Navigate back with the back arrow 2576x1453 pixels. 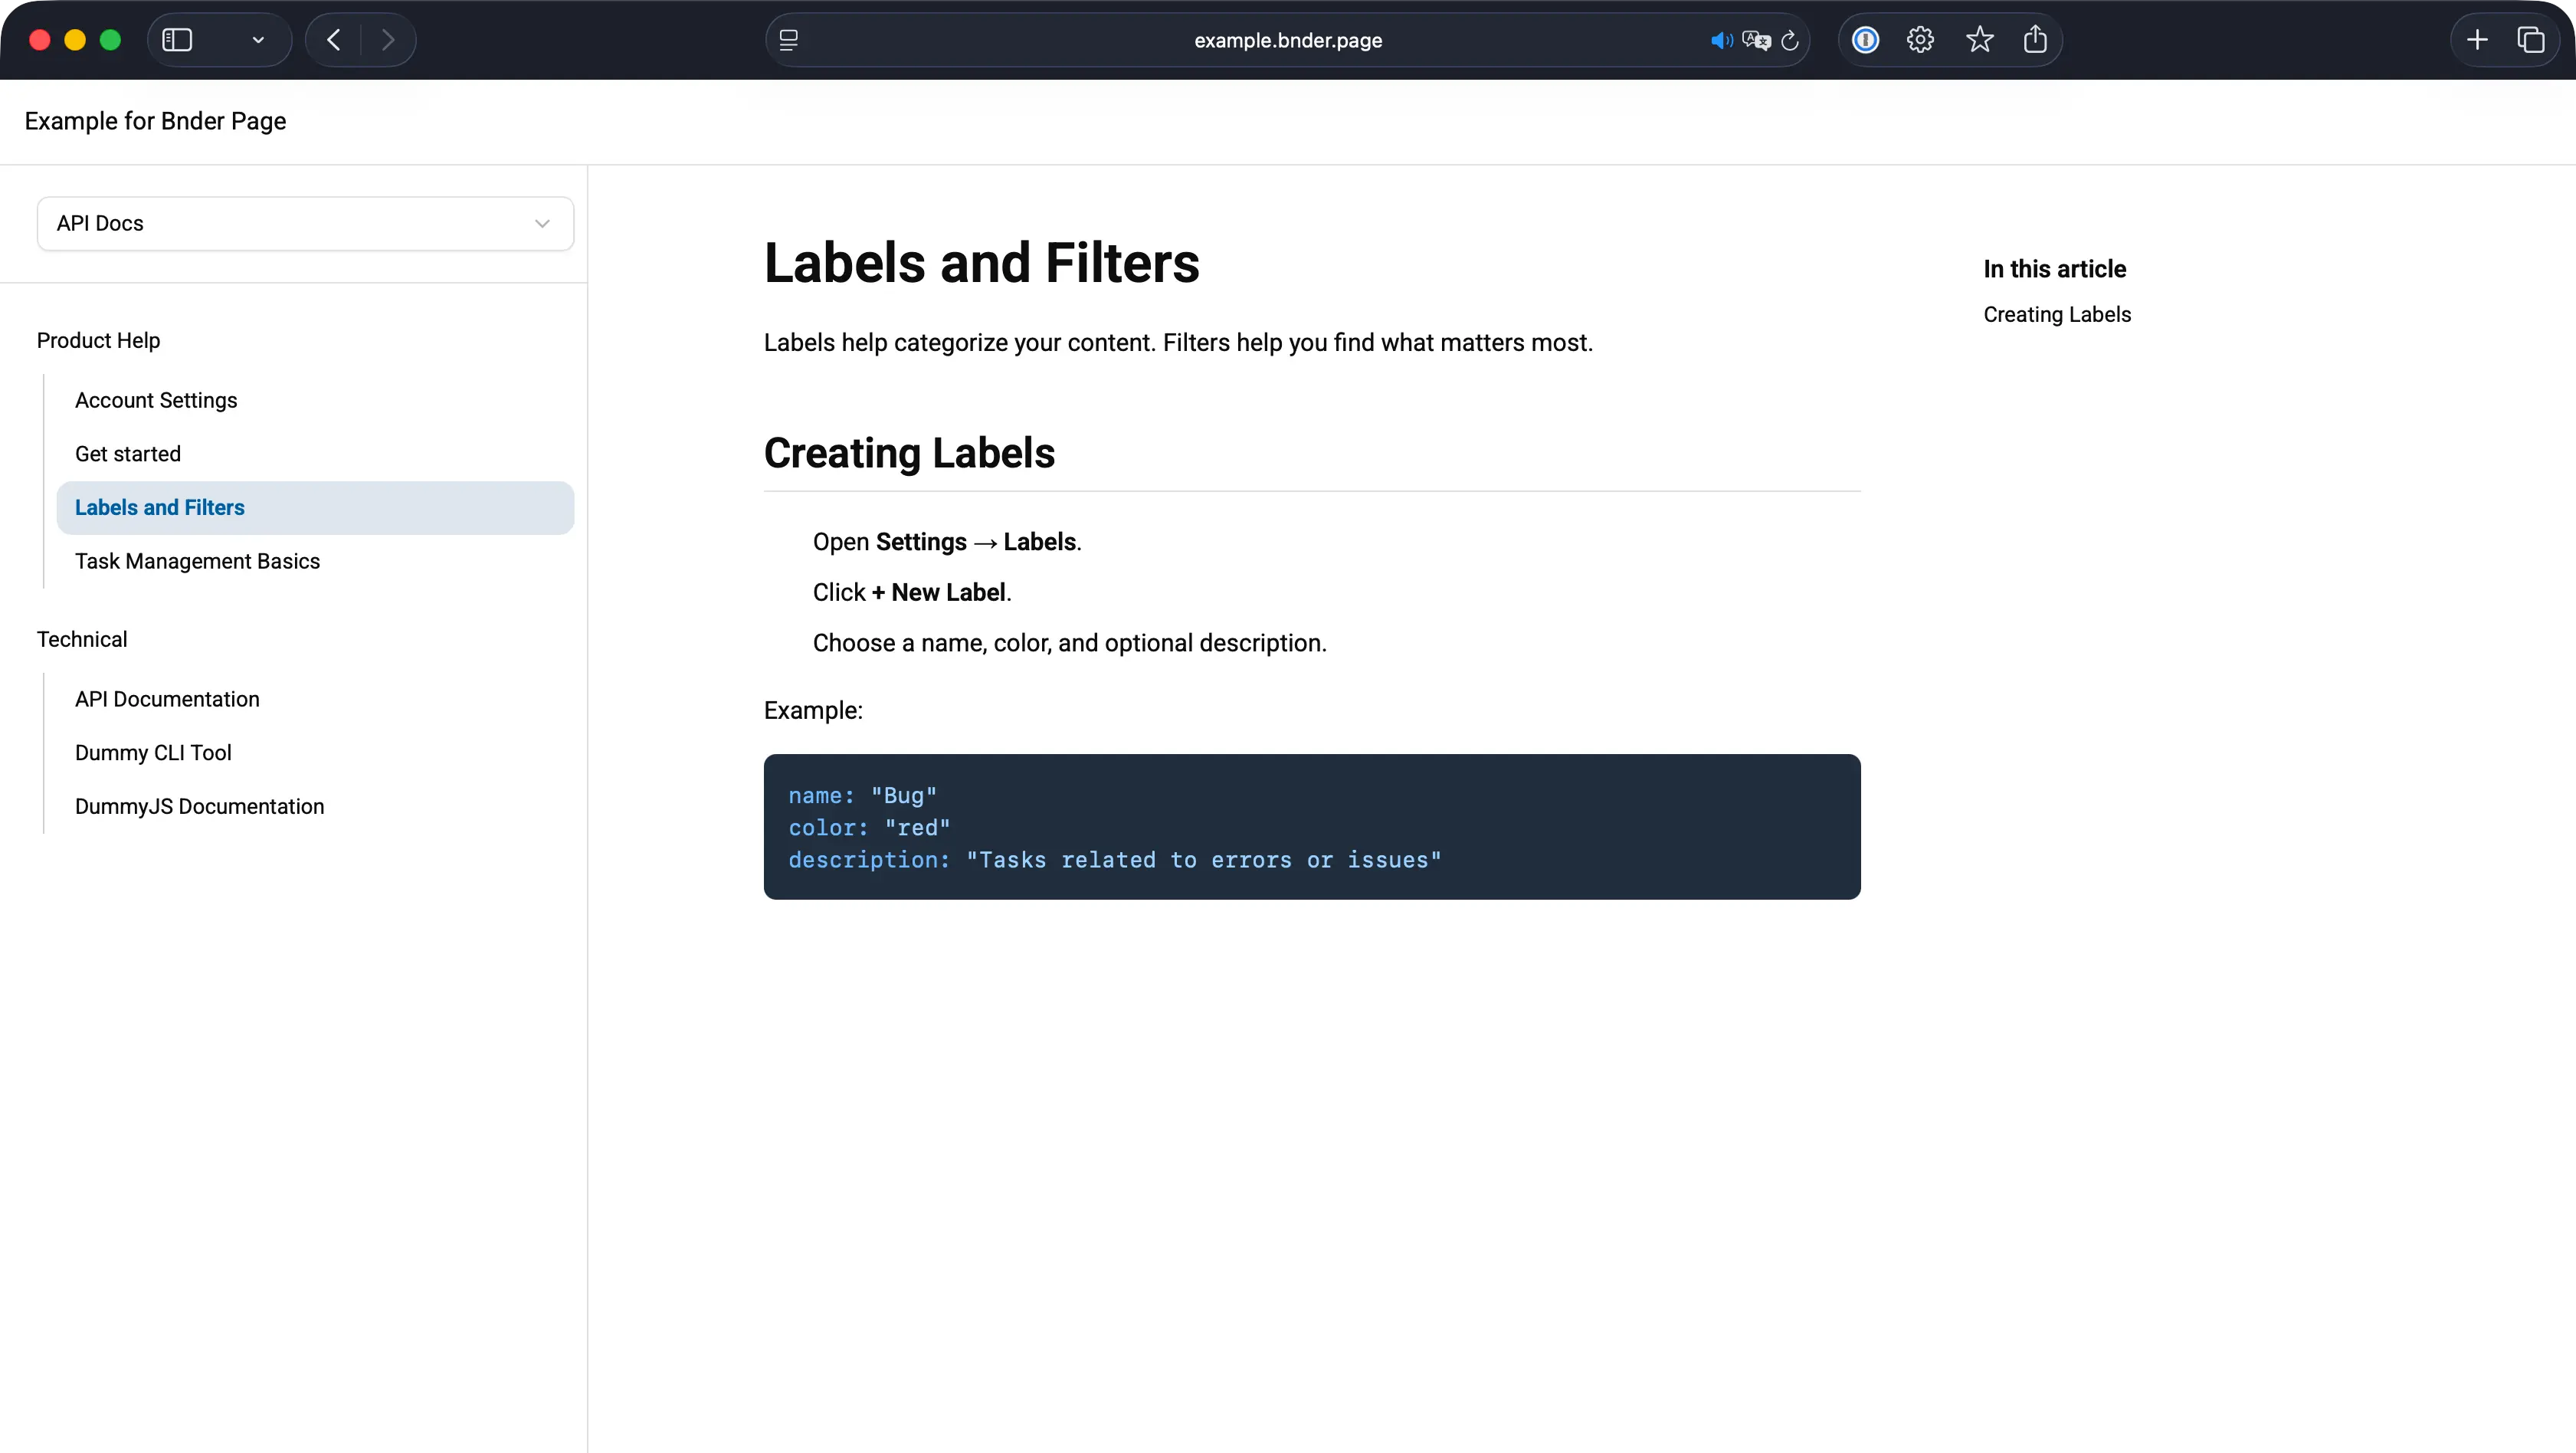tap(333, 40)
